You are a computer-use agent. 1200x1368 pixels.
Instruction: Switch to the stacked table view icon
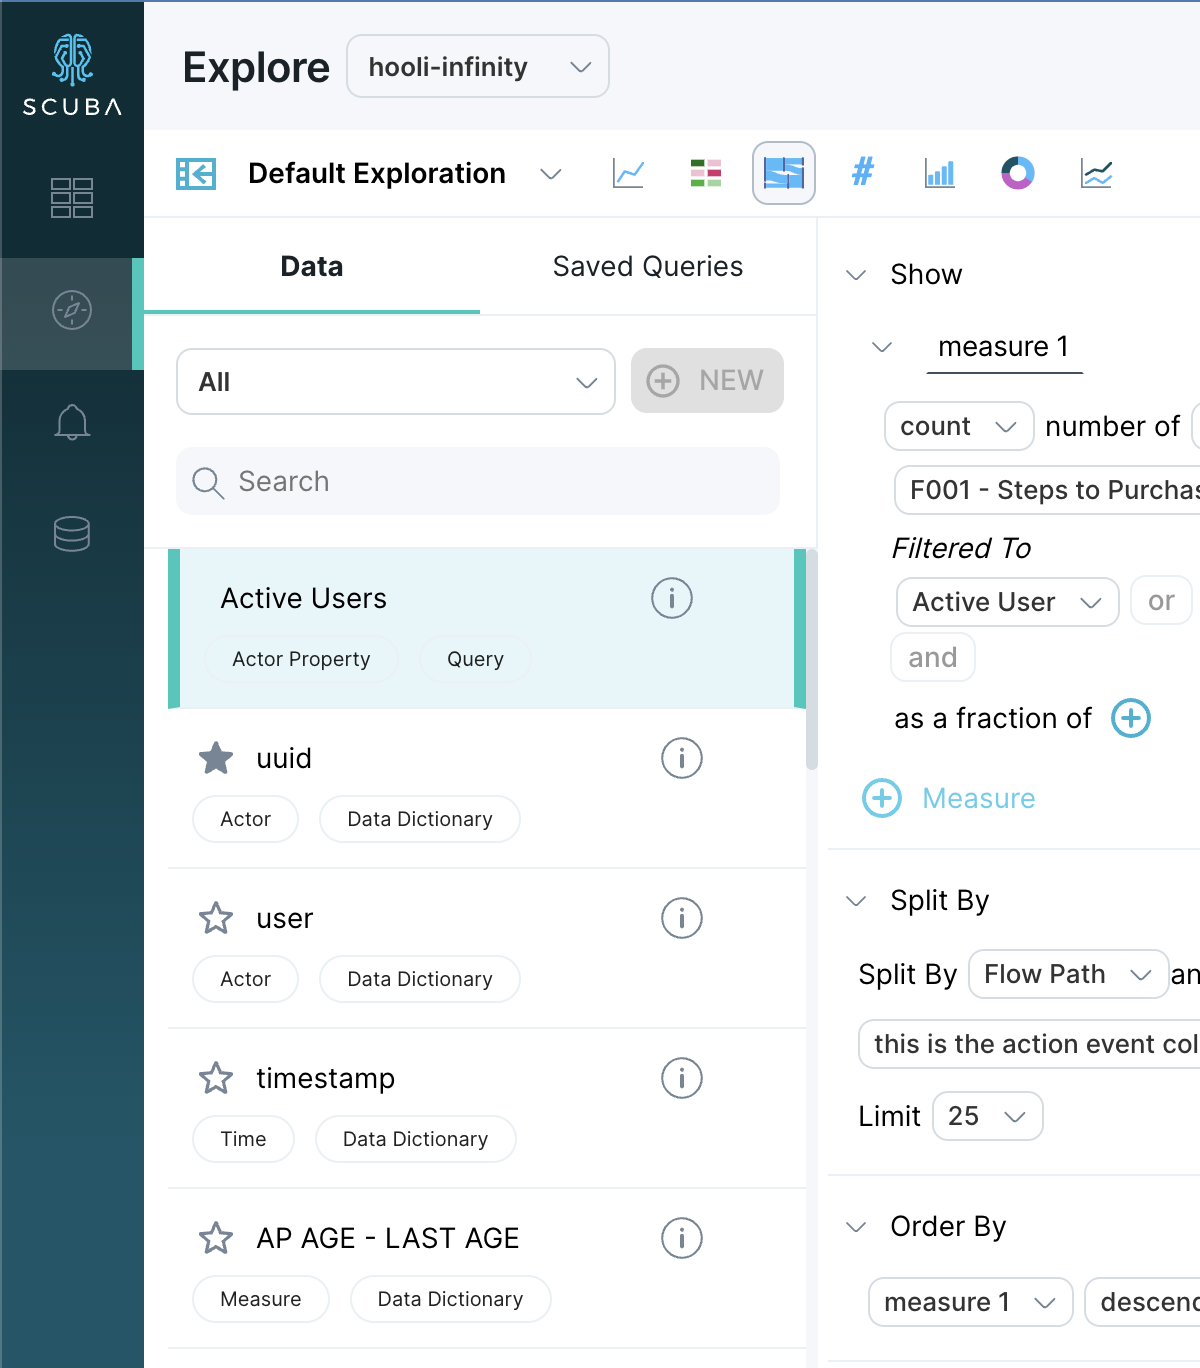706,173
